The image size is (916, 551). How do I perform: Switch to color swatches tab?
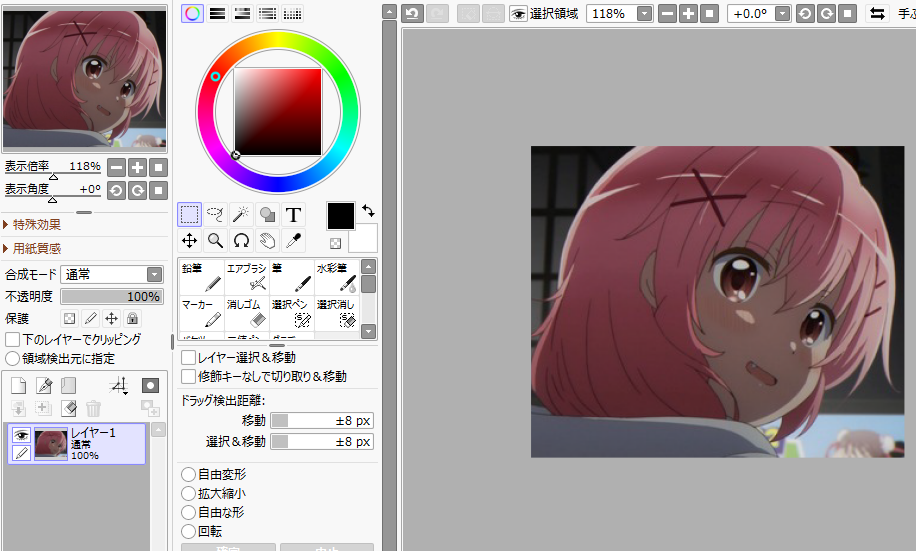[293, 13]
